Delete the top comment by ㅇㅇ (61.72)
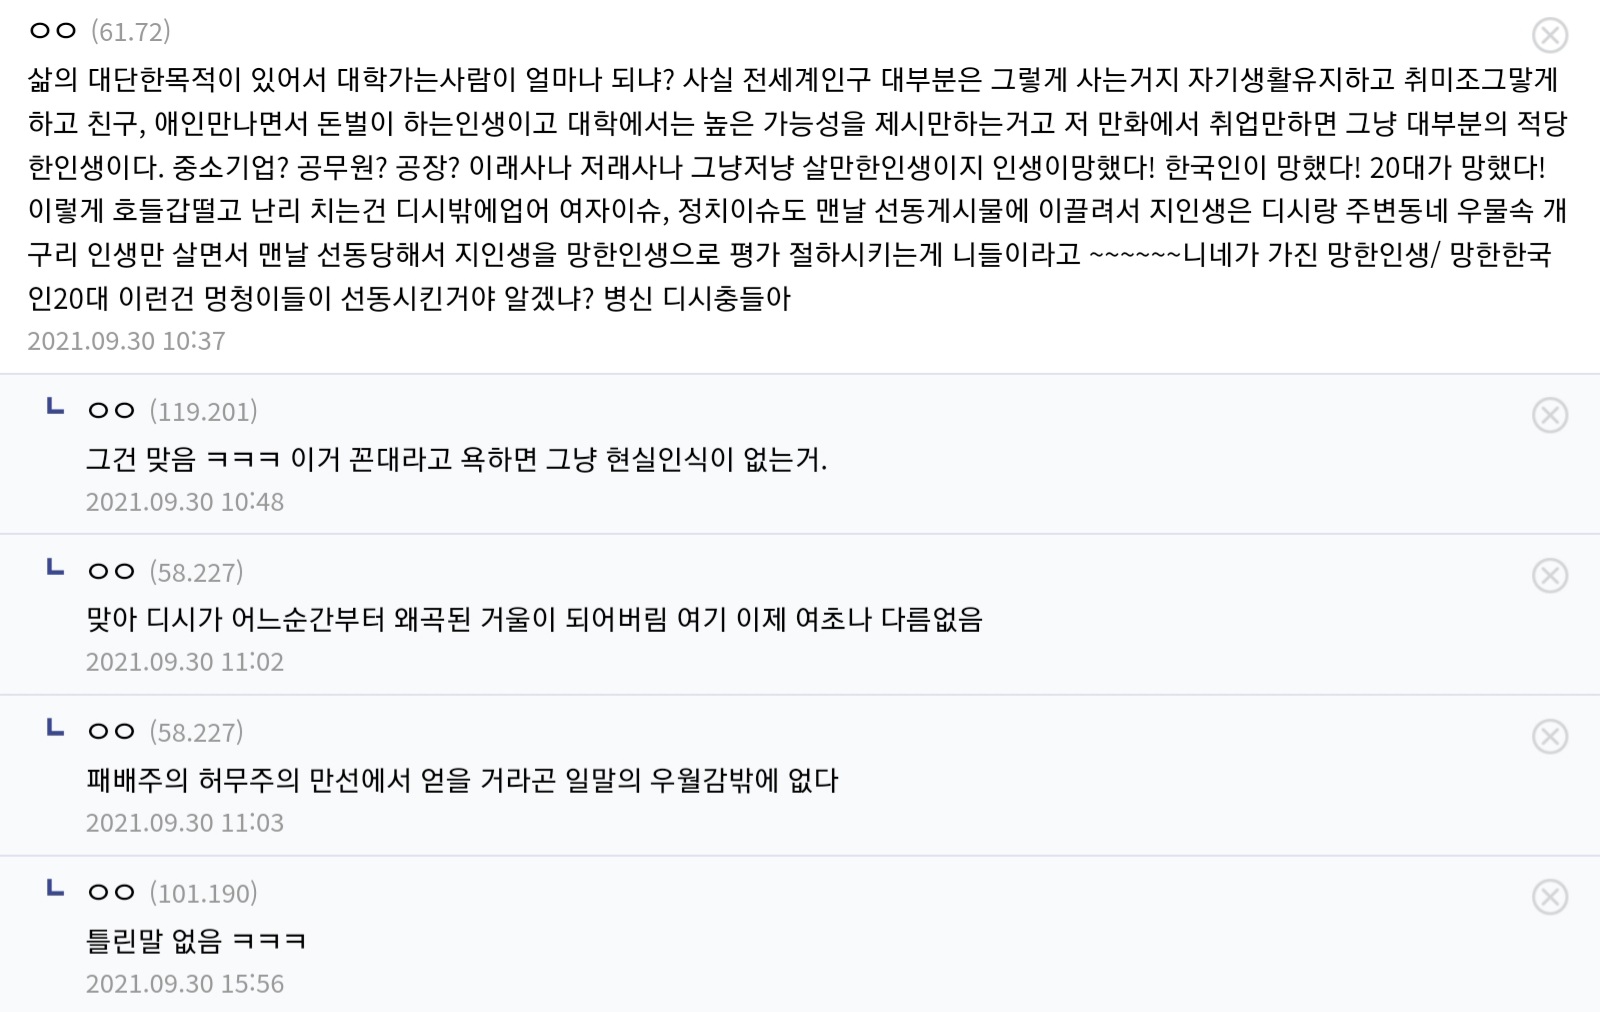 tap(1549, 36)
